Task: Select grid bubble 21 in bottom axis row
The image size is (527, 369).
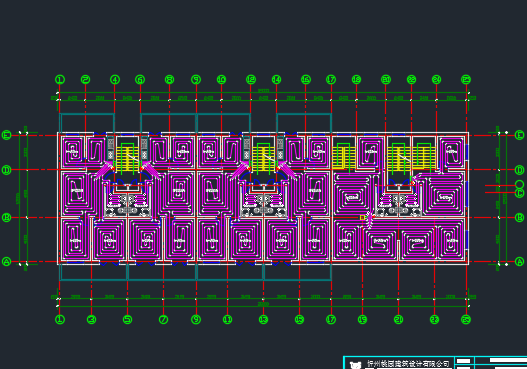Action: [x=398, y=319]
